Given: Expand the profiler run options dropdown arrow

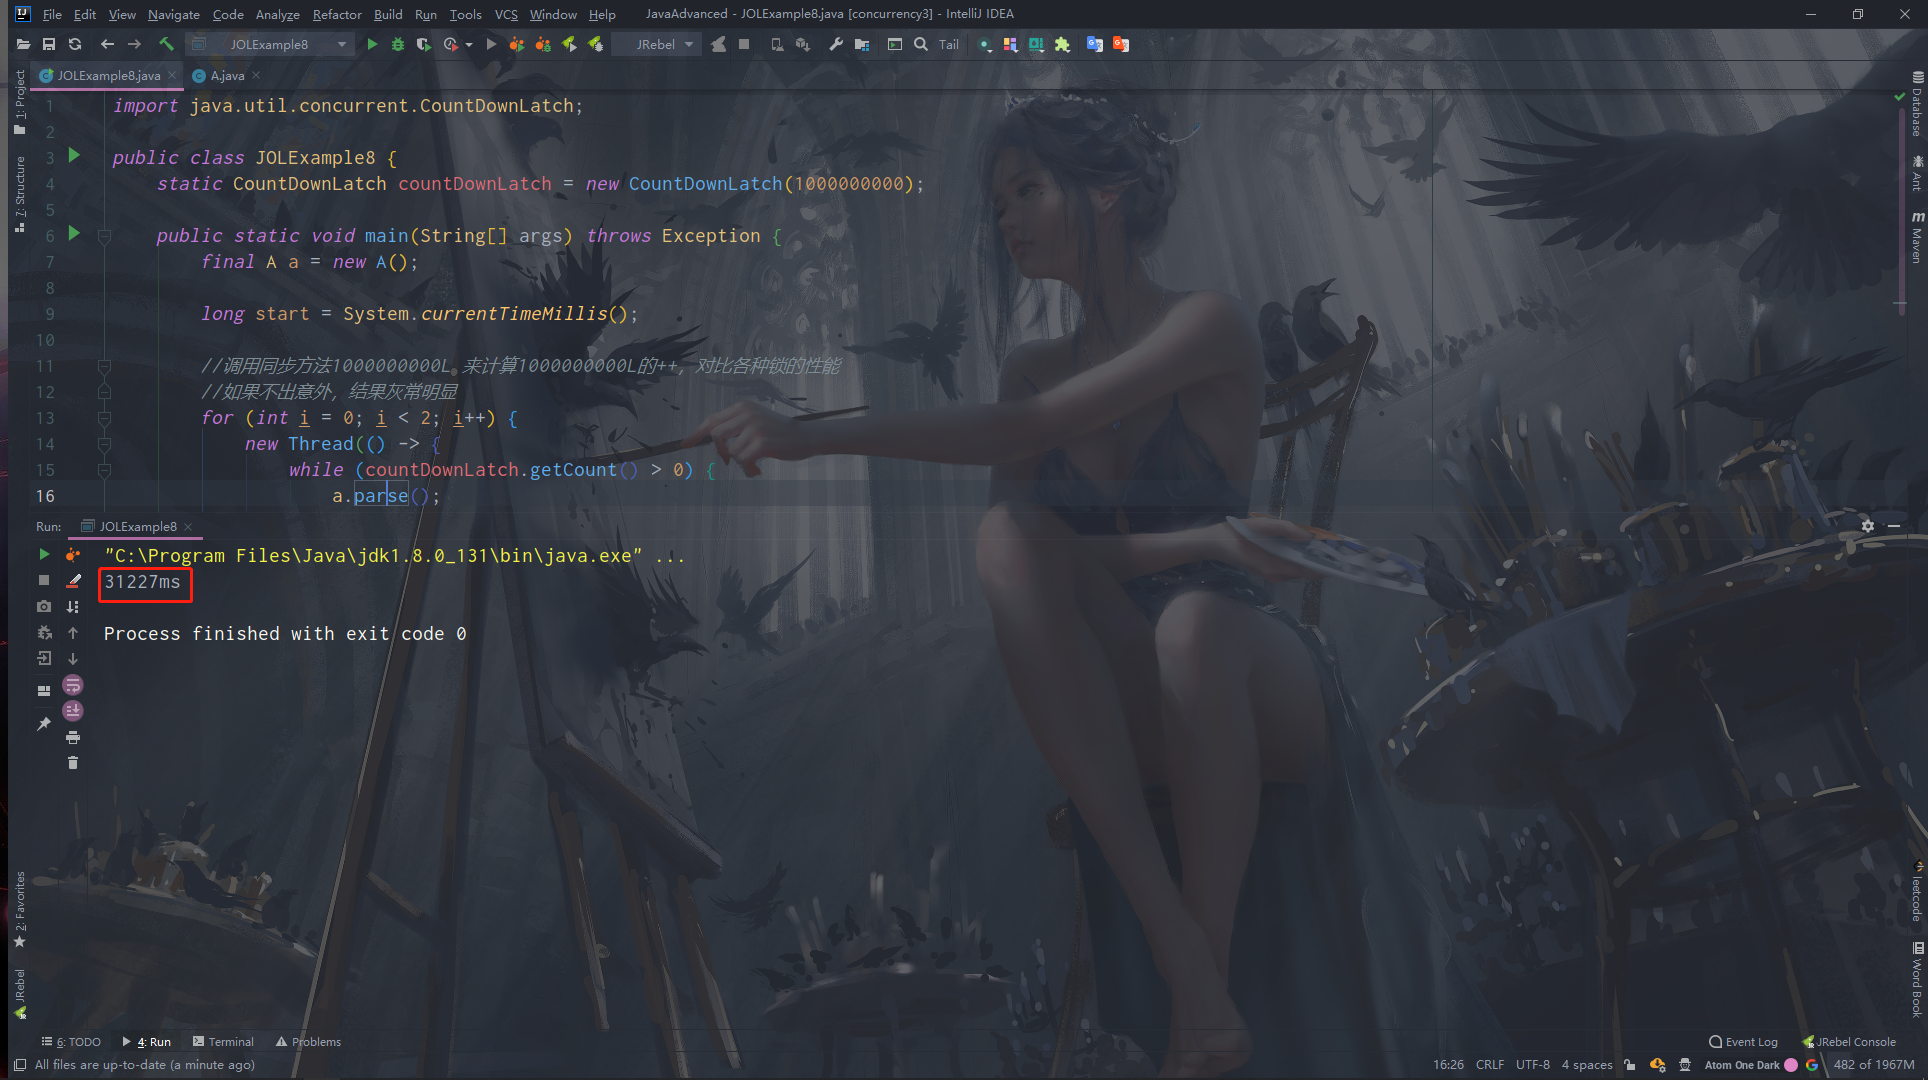Looking at the screenshot, I should pos(469,44).
